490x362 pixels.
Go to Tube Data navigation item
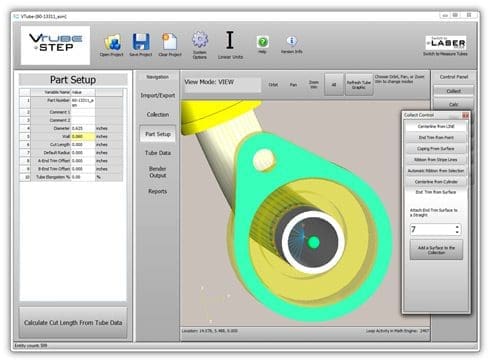(x=158, y=153)
